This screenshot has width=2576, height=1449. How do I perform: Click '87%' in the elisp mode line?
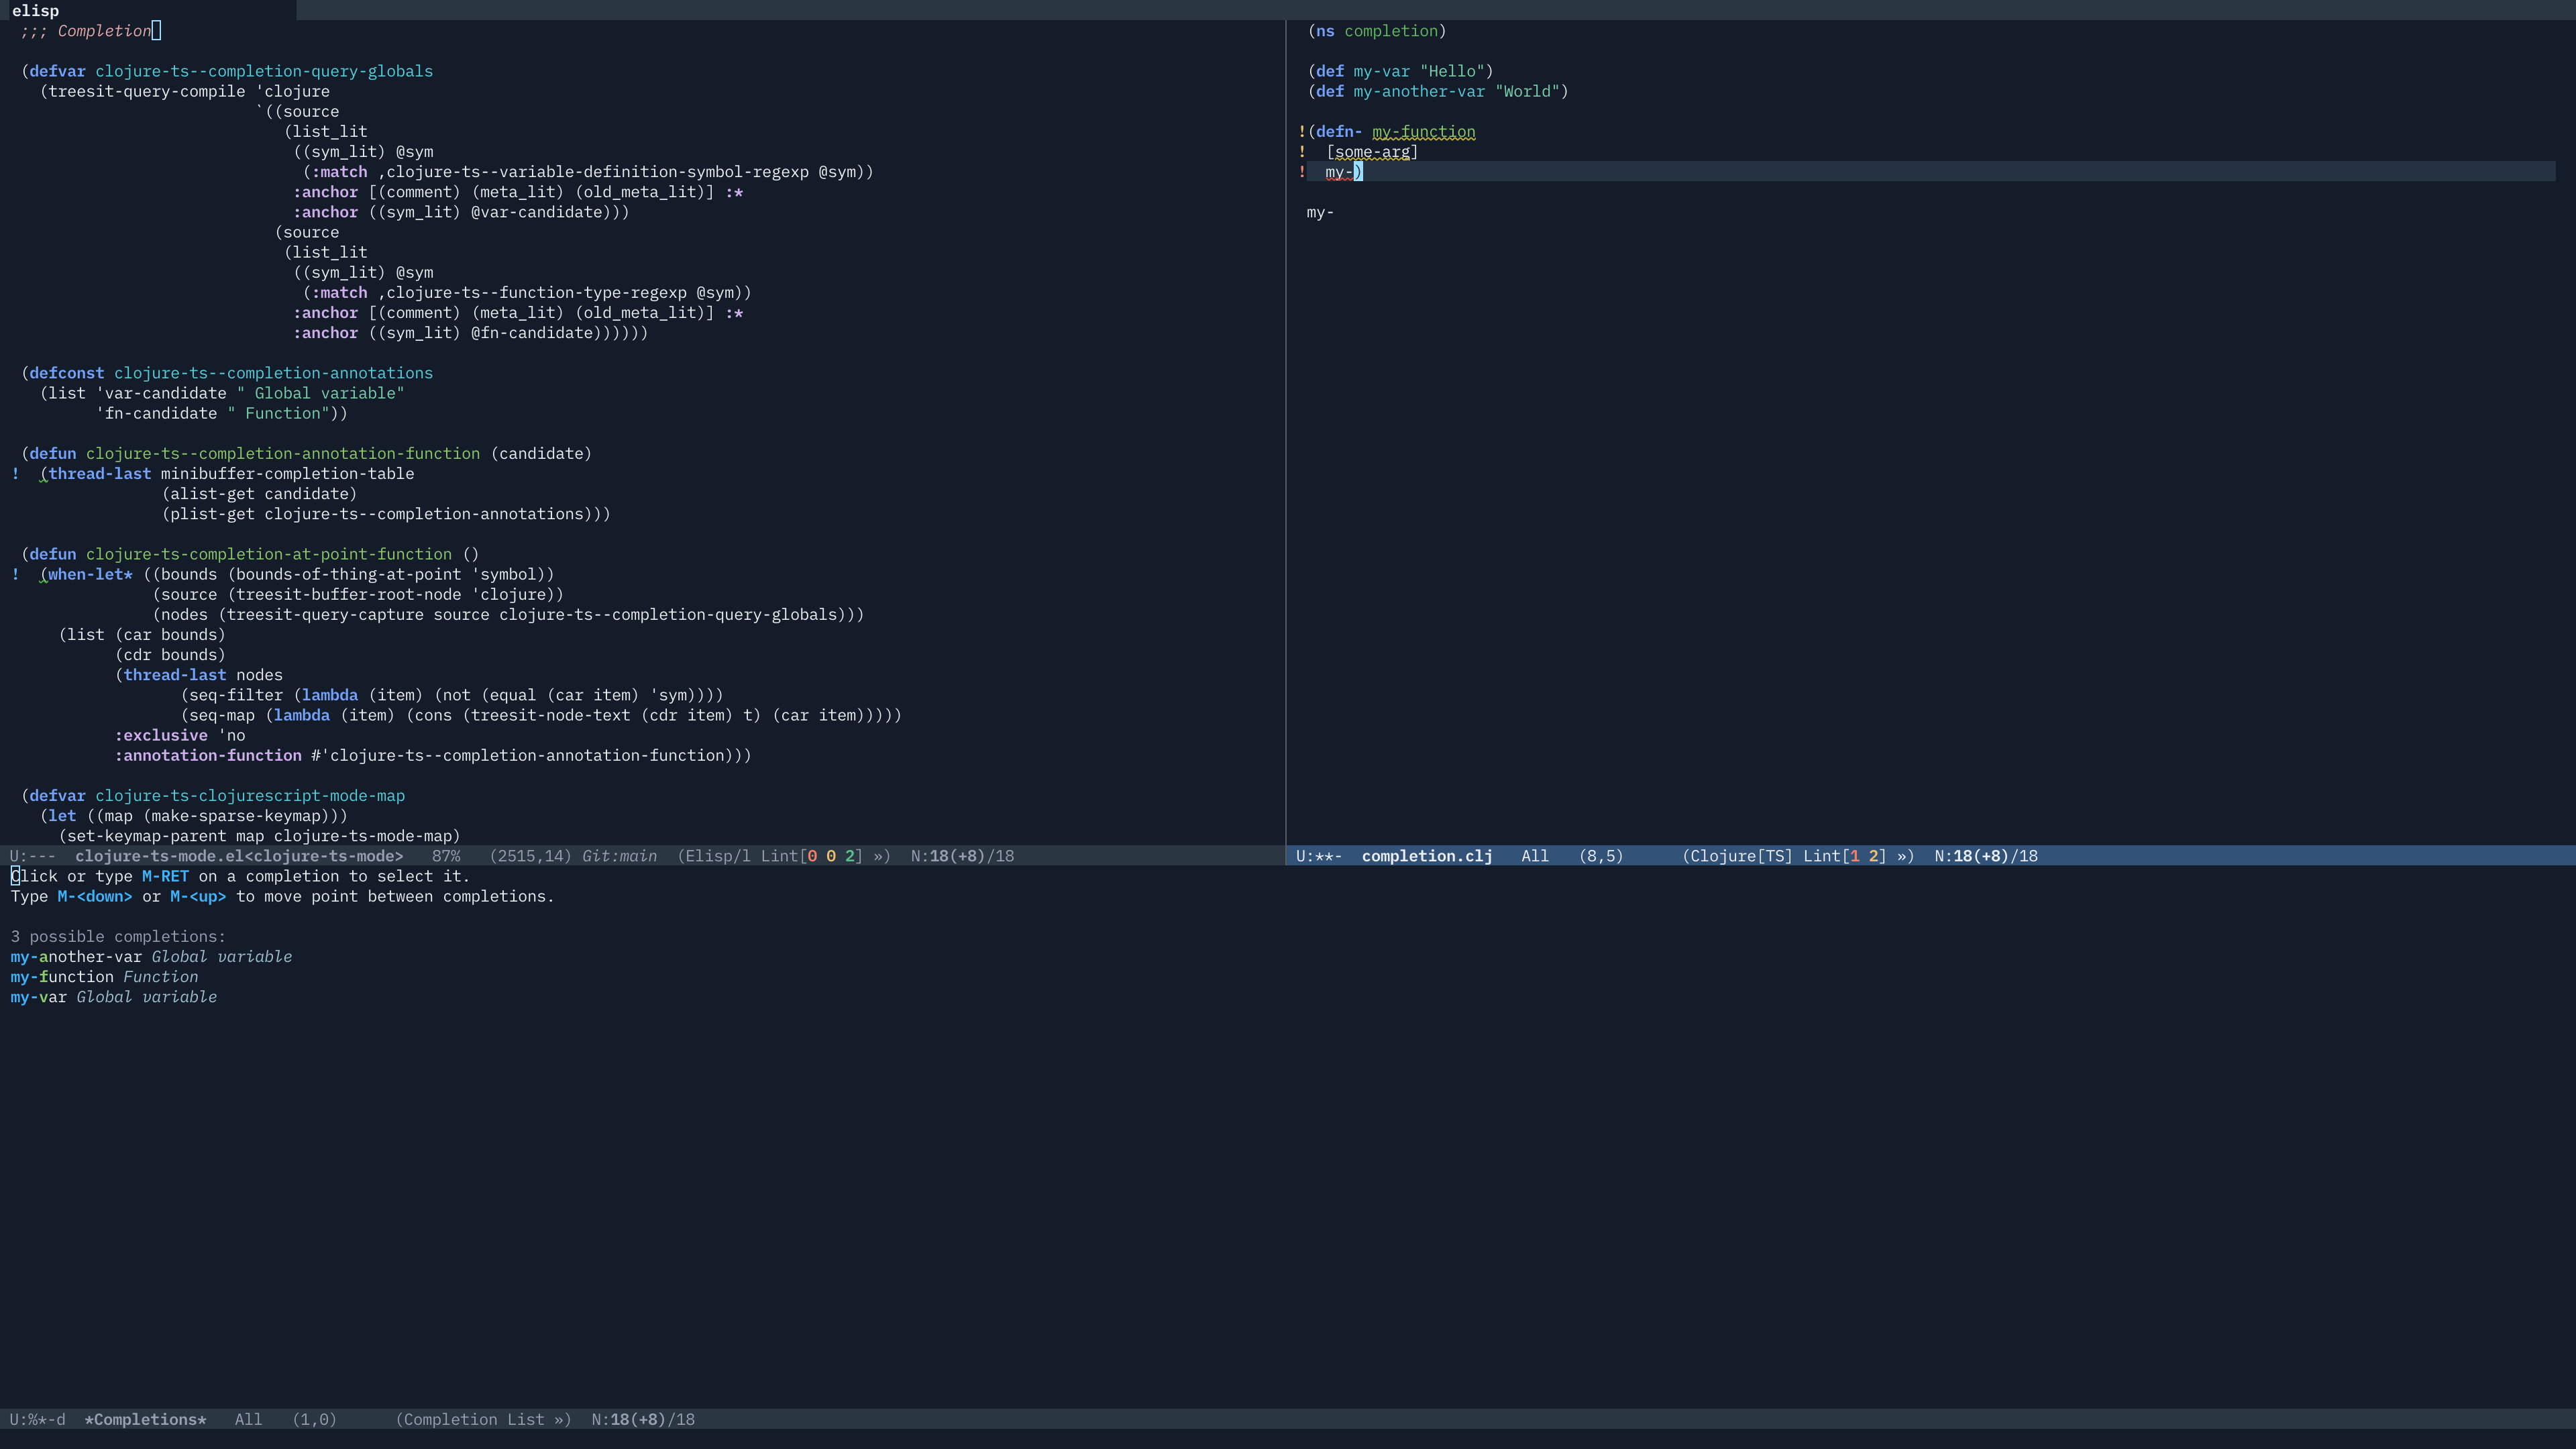pos(446,856)
